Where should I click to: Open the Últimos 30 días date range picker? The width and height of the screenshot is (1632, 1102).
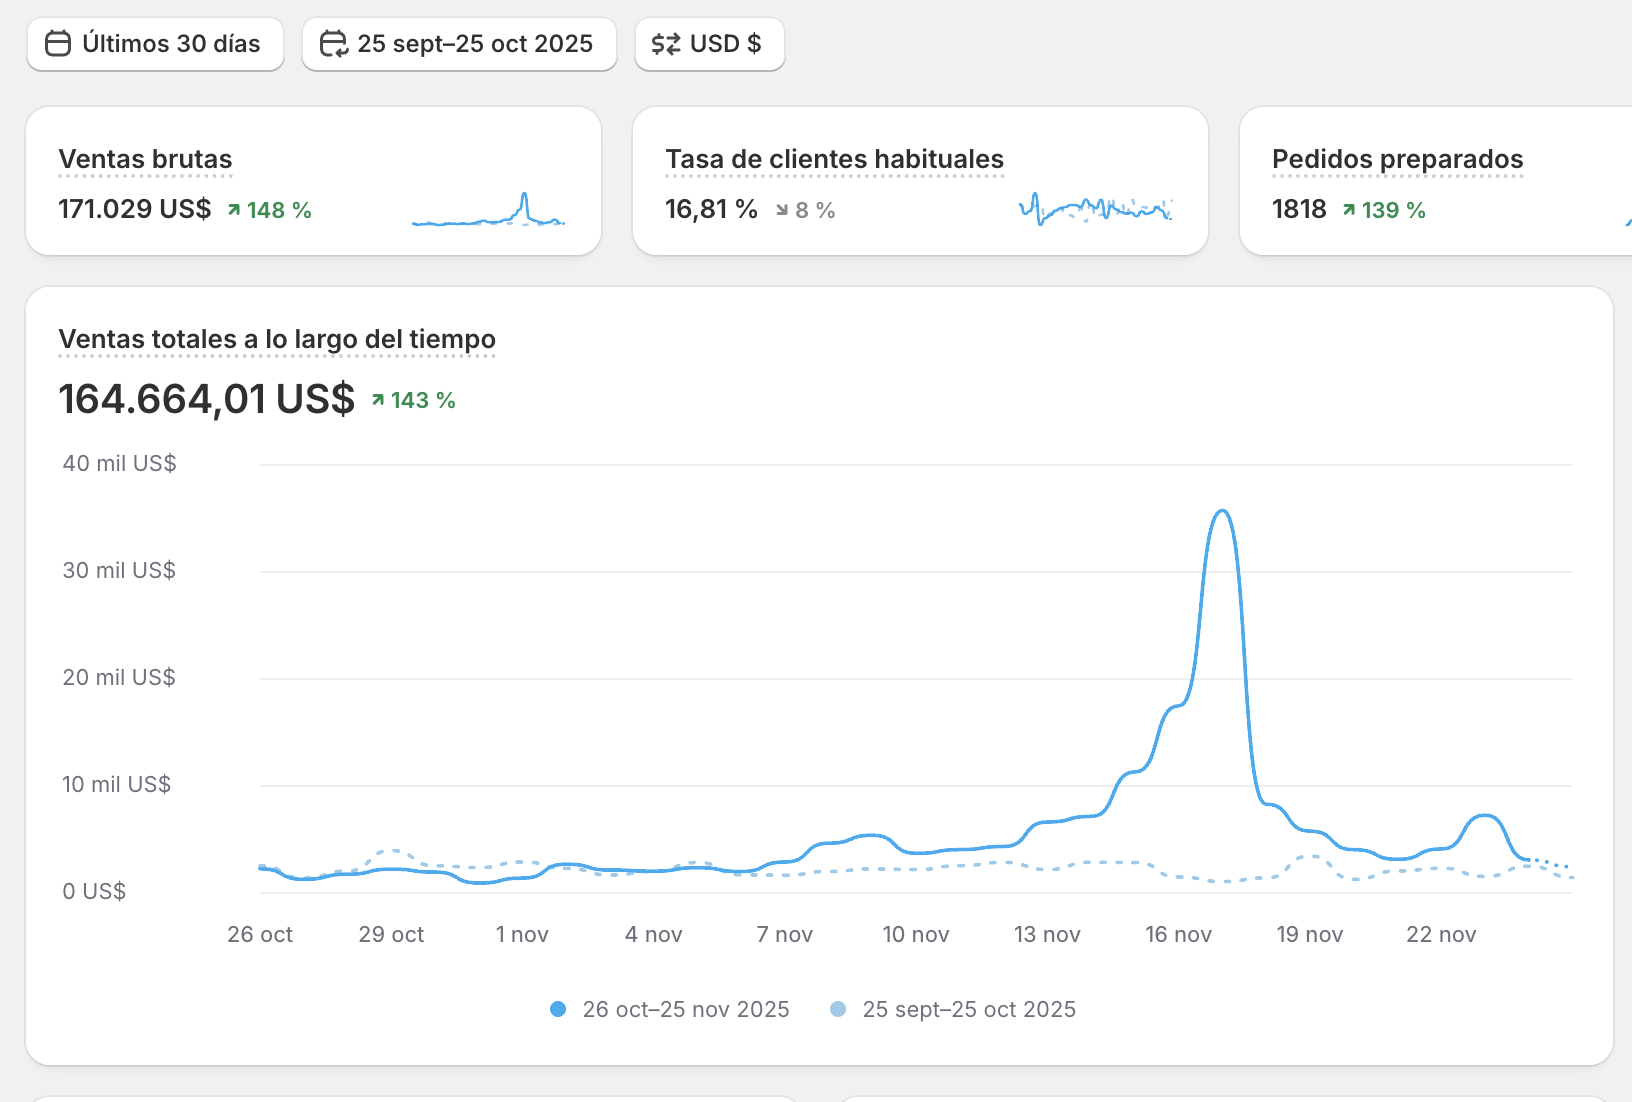point(155,44)
